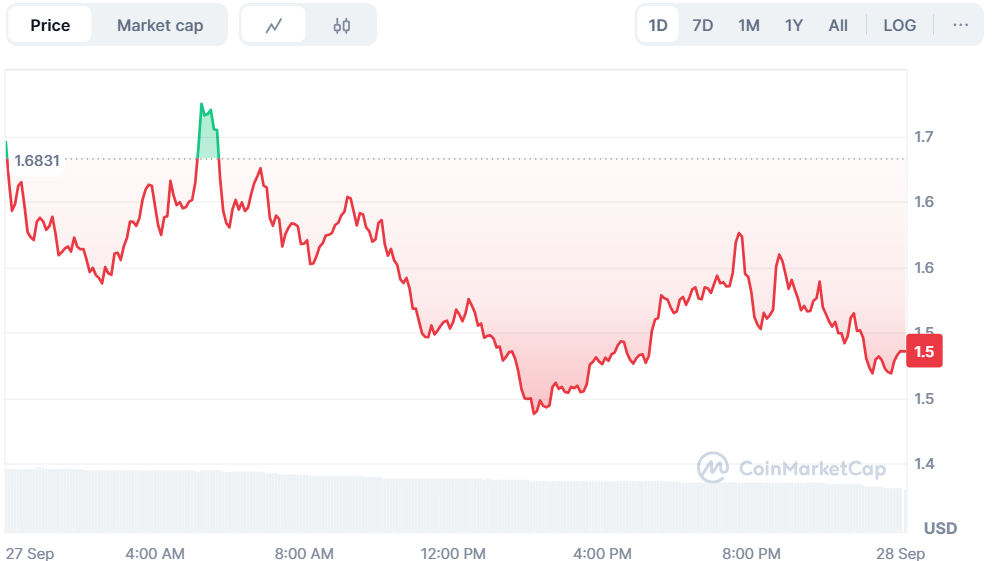Viewport: 997px width, 561px height.
Task: Click the red current price label 1.5
Action: (924, 351)
